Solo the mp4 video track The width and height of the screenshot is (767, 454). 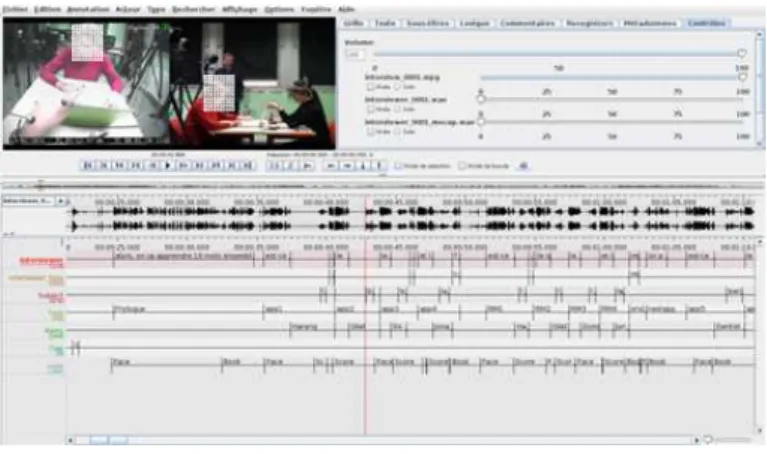pyautogui.click(x=397, y=87)
